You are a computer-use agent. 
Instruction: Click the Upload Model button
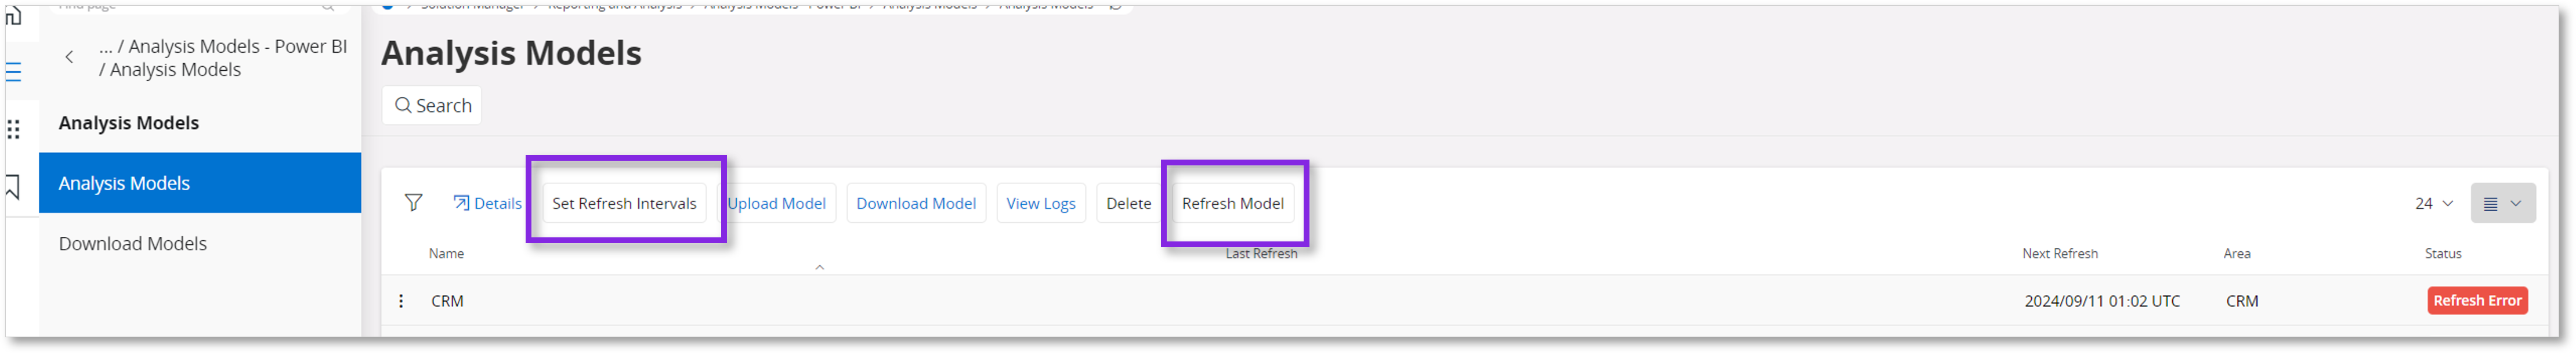777,203
